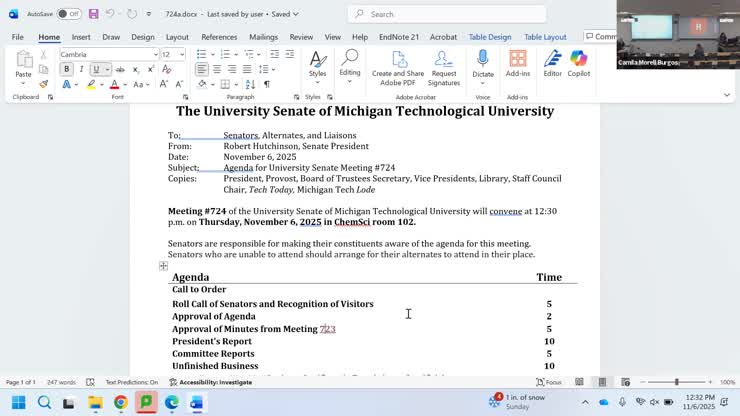The image size is (740, 416).
Task: Launch Copilot from the ribbon
Action: (x=579, y=64)
